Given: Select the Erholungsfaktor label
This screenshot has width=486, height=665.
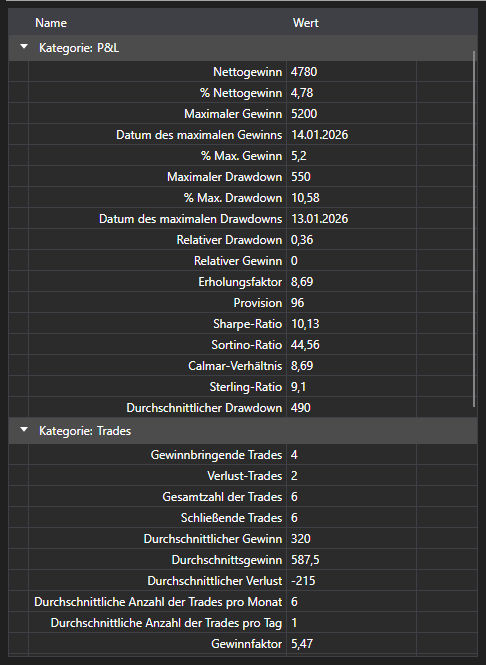Looking at the screenshot, I should (x=240, y=282).
